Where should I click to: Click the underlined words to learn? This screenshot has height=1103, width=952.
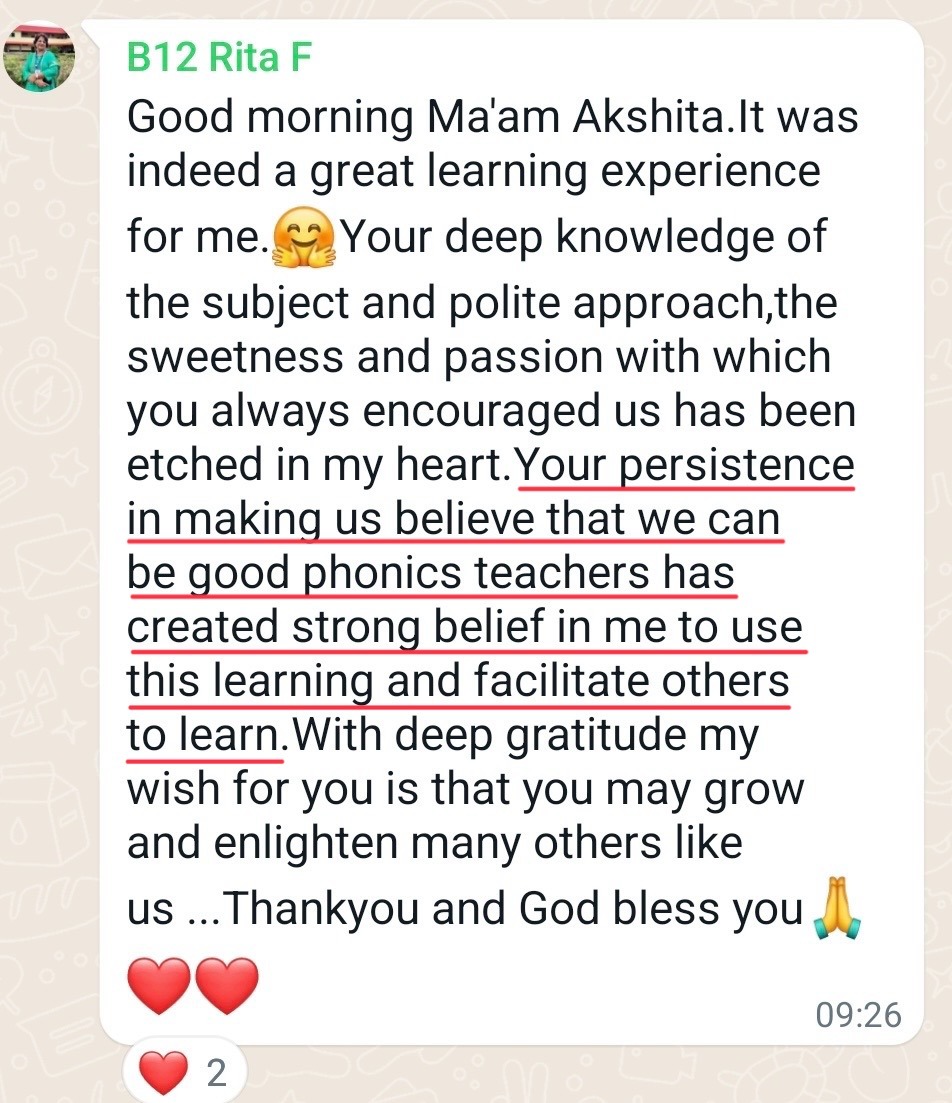pyautogui.click(x=203, y=734)
